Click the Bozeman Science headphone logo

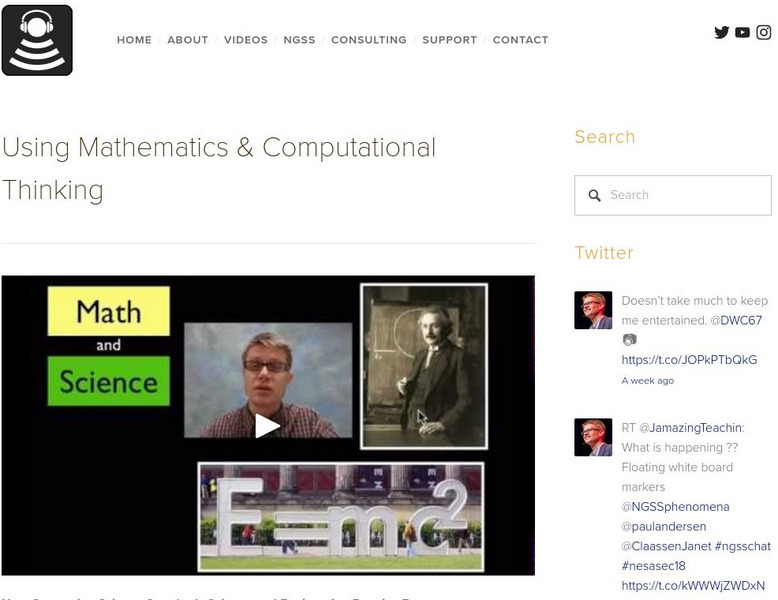[x=37, y=40]
